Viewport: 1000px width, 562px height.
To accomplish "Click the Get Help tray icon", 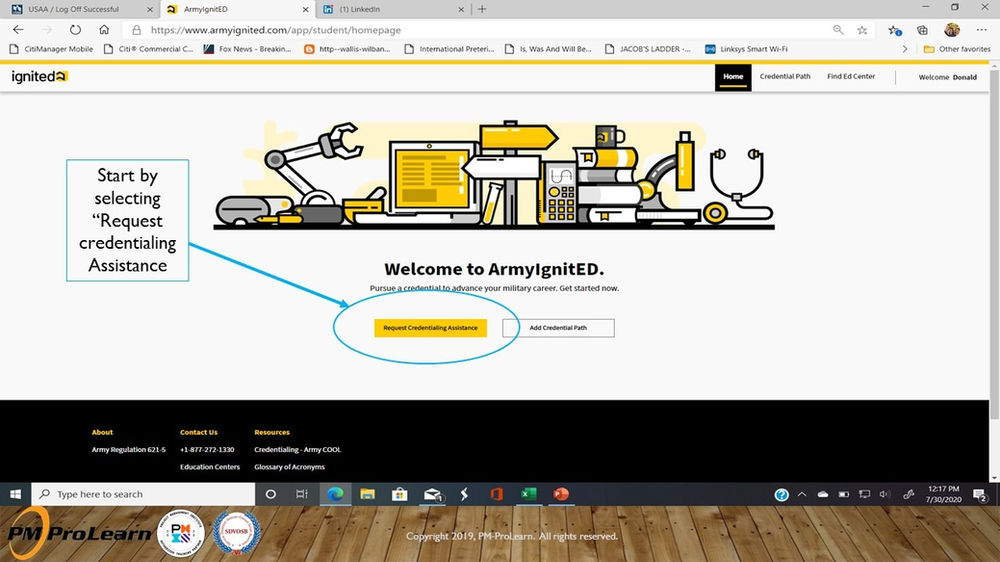I will click(x=781, y=494).
